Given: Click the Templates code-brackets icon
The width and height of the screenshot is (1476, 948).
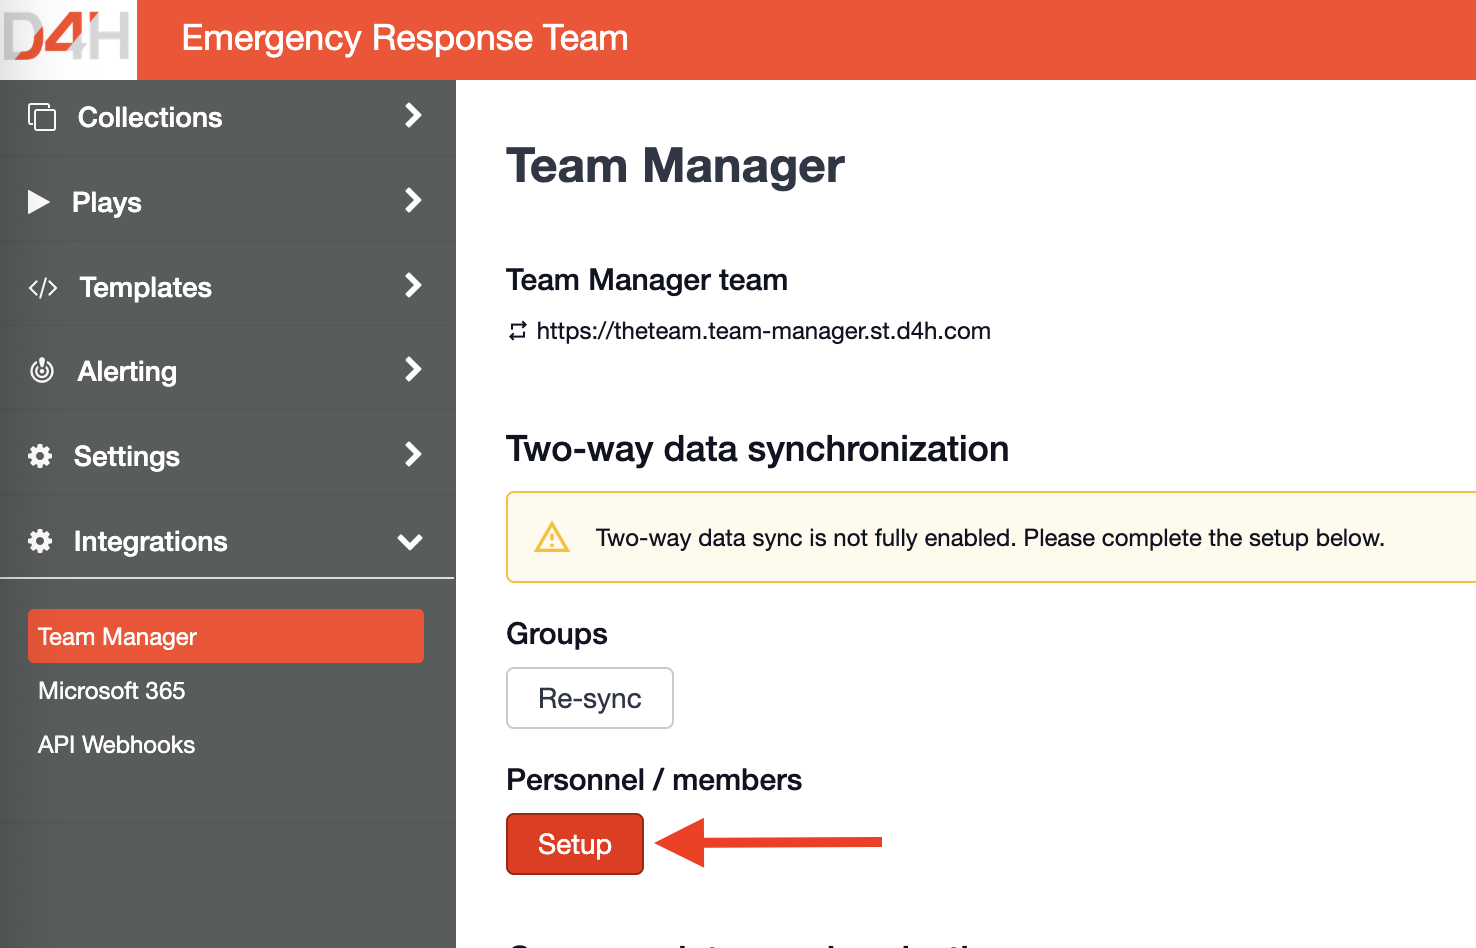Looking at the screenshot, I should click(43, 288).
